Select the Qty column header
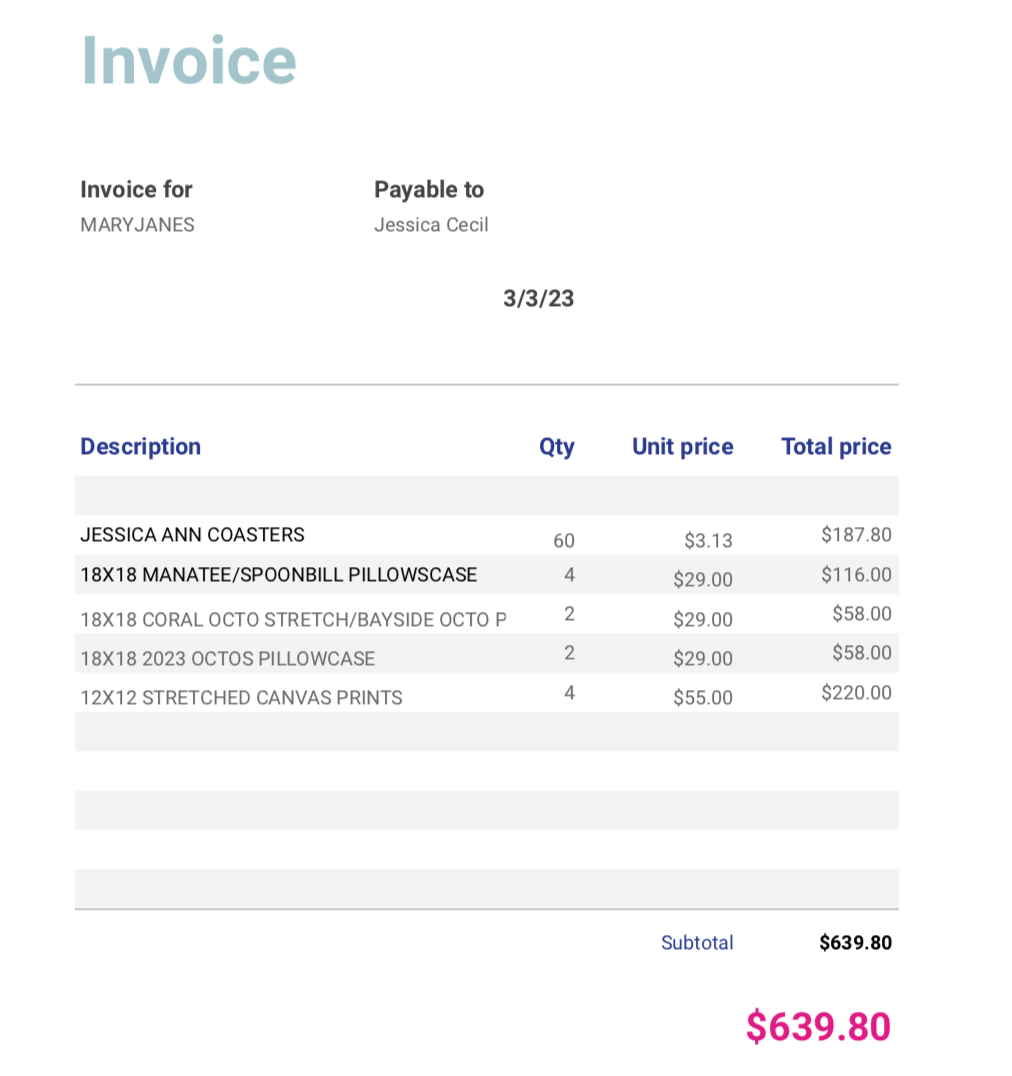The height and width of the screenshot is (1076, 1012). [557, 447]
